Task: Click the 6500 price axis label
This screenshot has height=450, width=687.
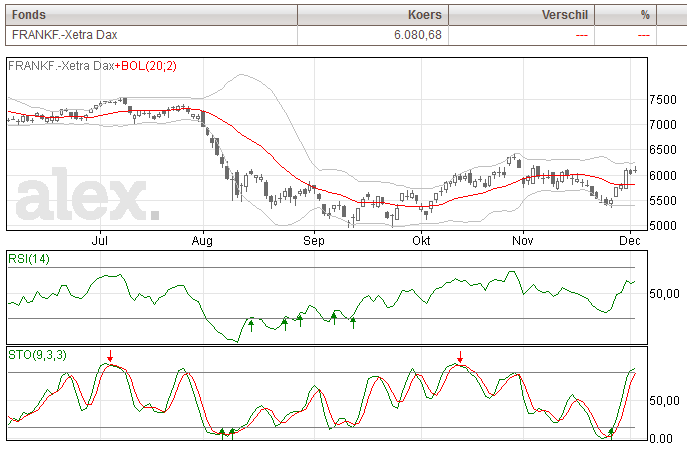Action: (x=663, y=150)
